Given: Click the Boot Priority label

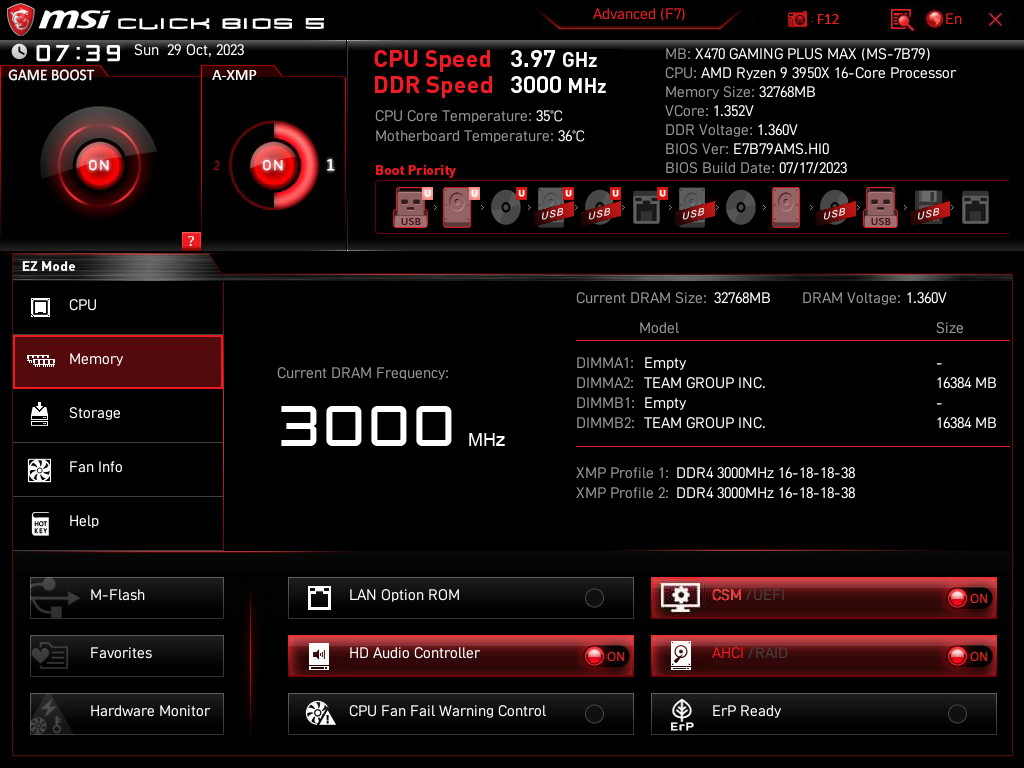Looking at the screenshot, I should click(x=415, y=170).
